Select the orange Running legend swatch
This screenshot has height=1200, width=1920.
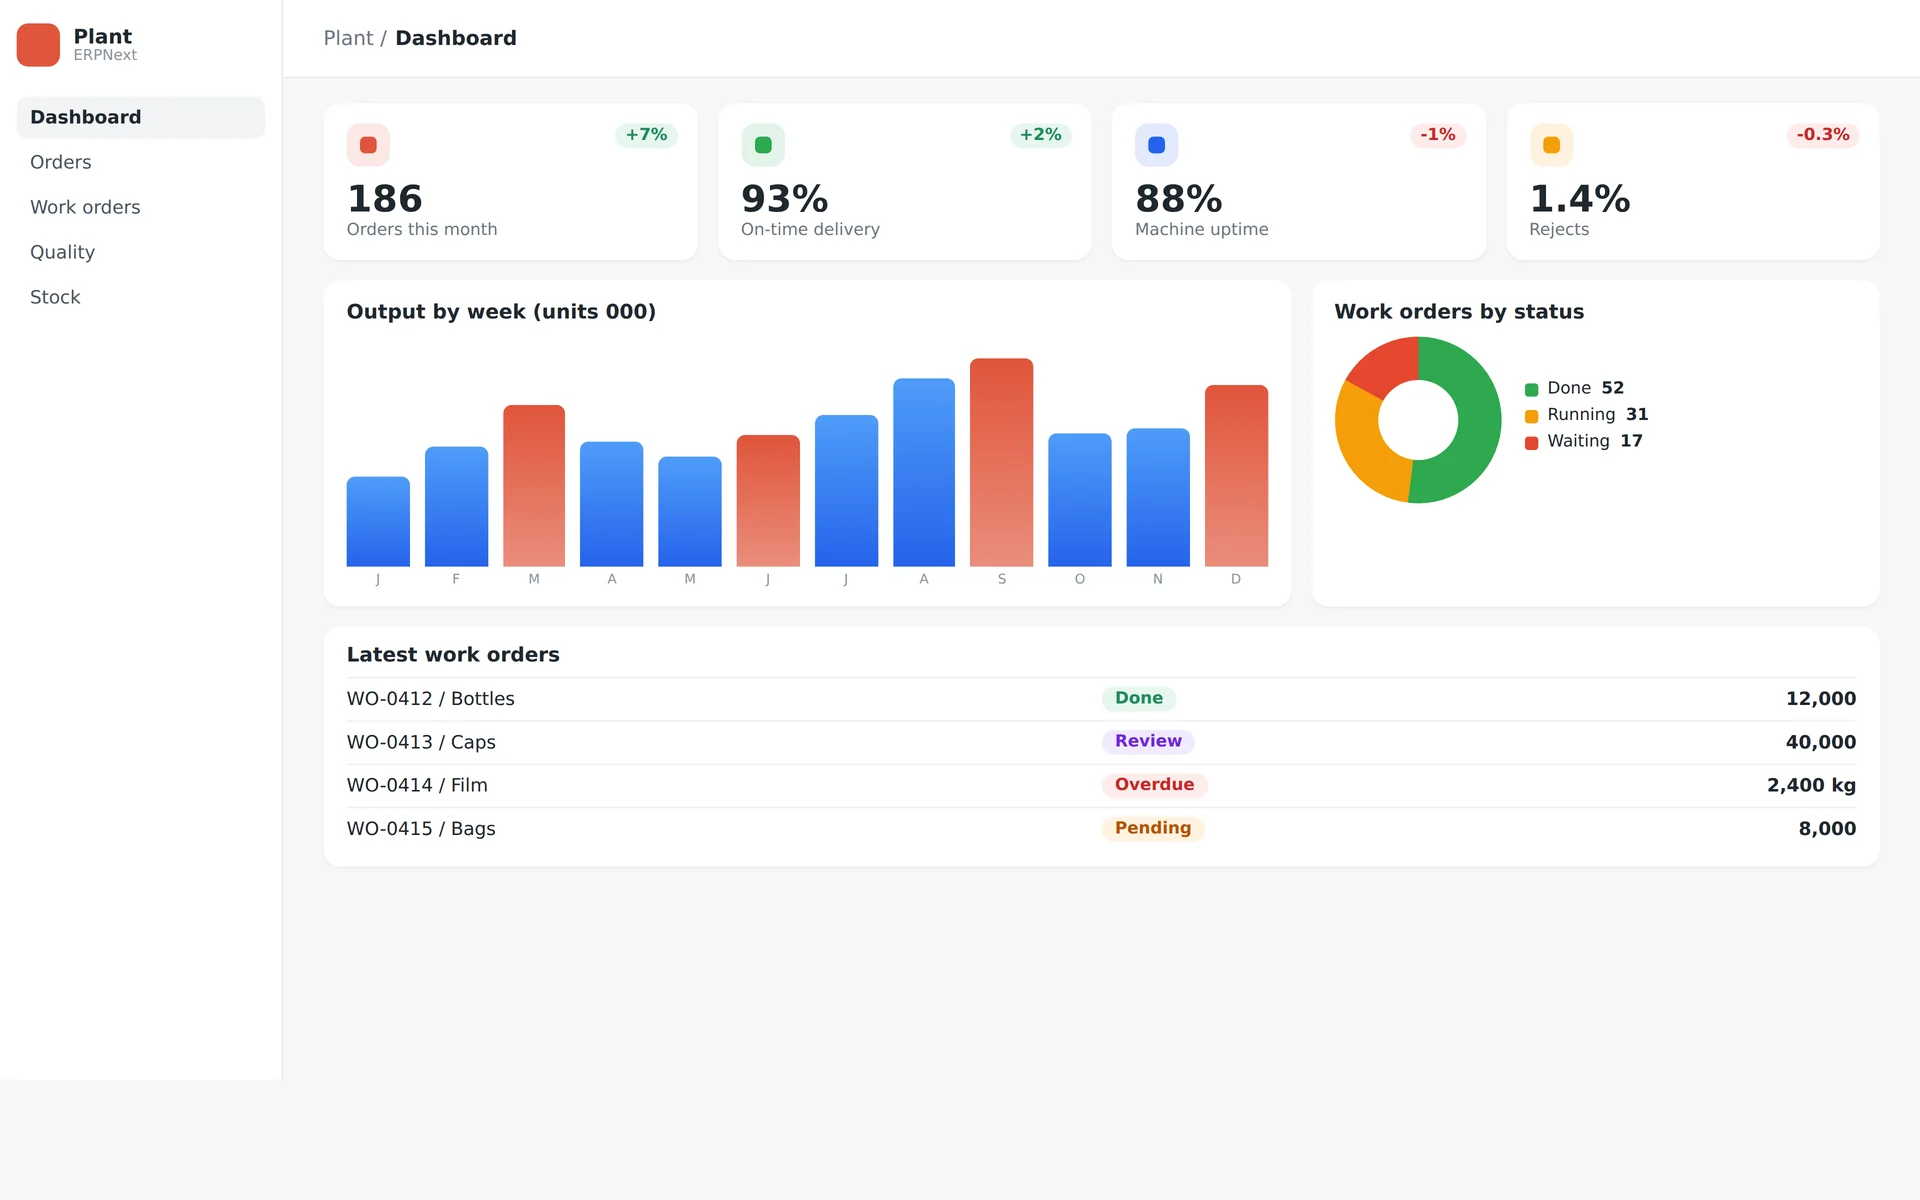(1531, 416)
